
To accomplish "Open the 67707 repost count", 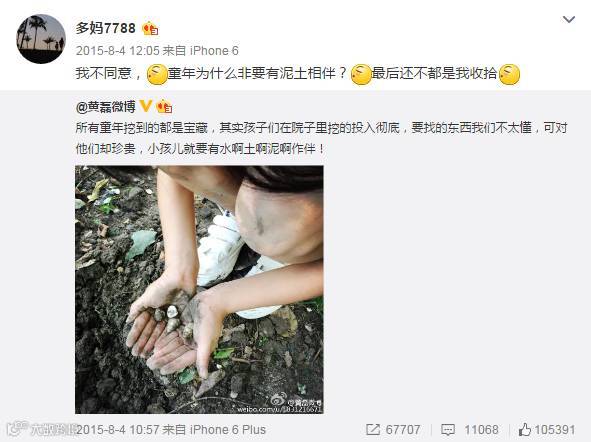I will pyautogui.click(x=403, y=430).
